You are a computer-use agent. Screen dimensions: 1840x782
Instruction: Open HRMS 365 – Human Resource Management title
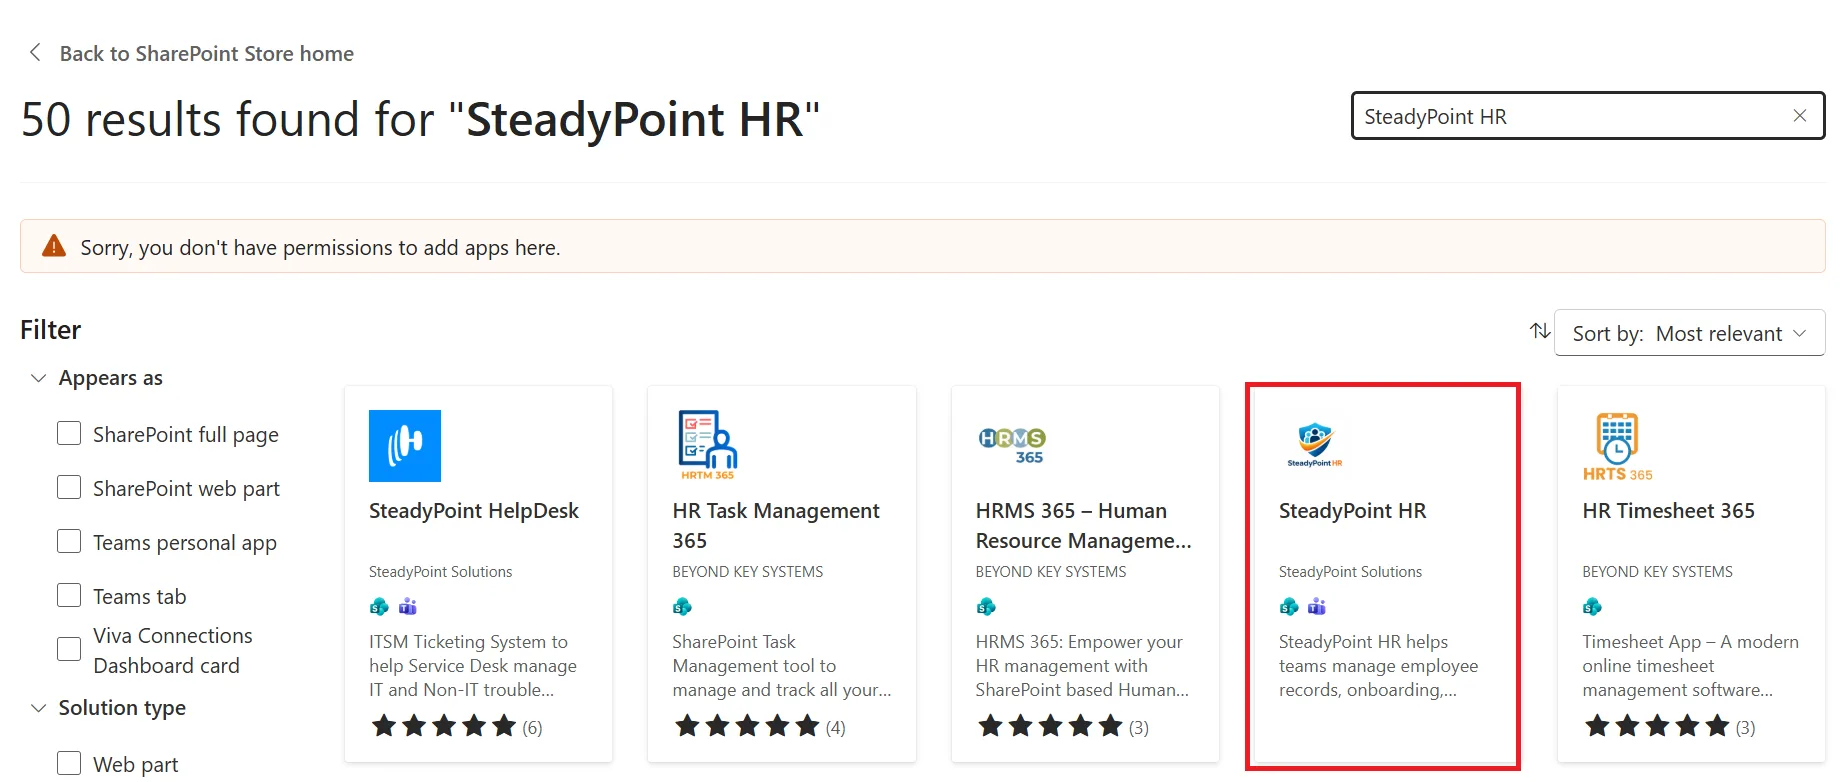pos(1084,526)
